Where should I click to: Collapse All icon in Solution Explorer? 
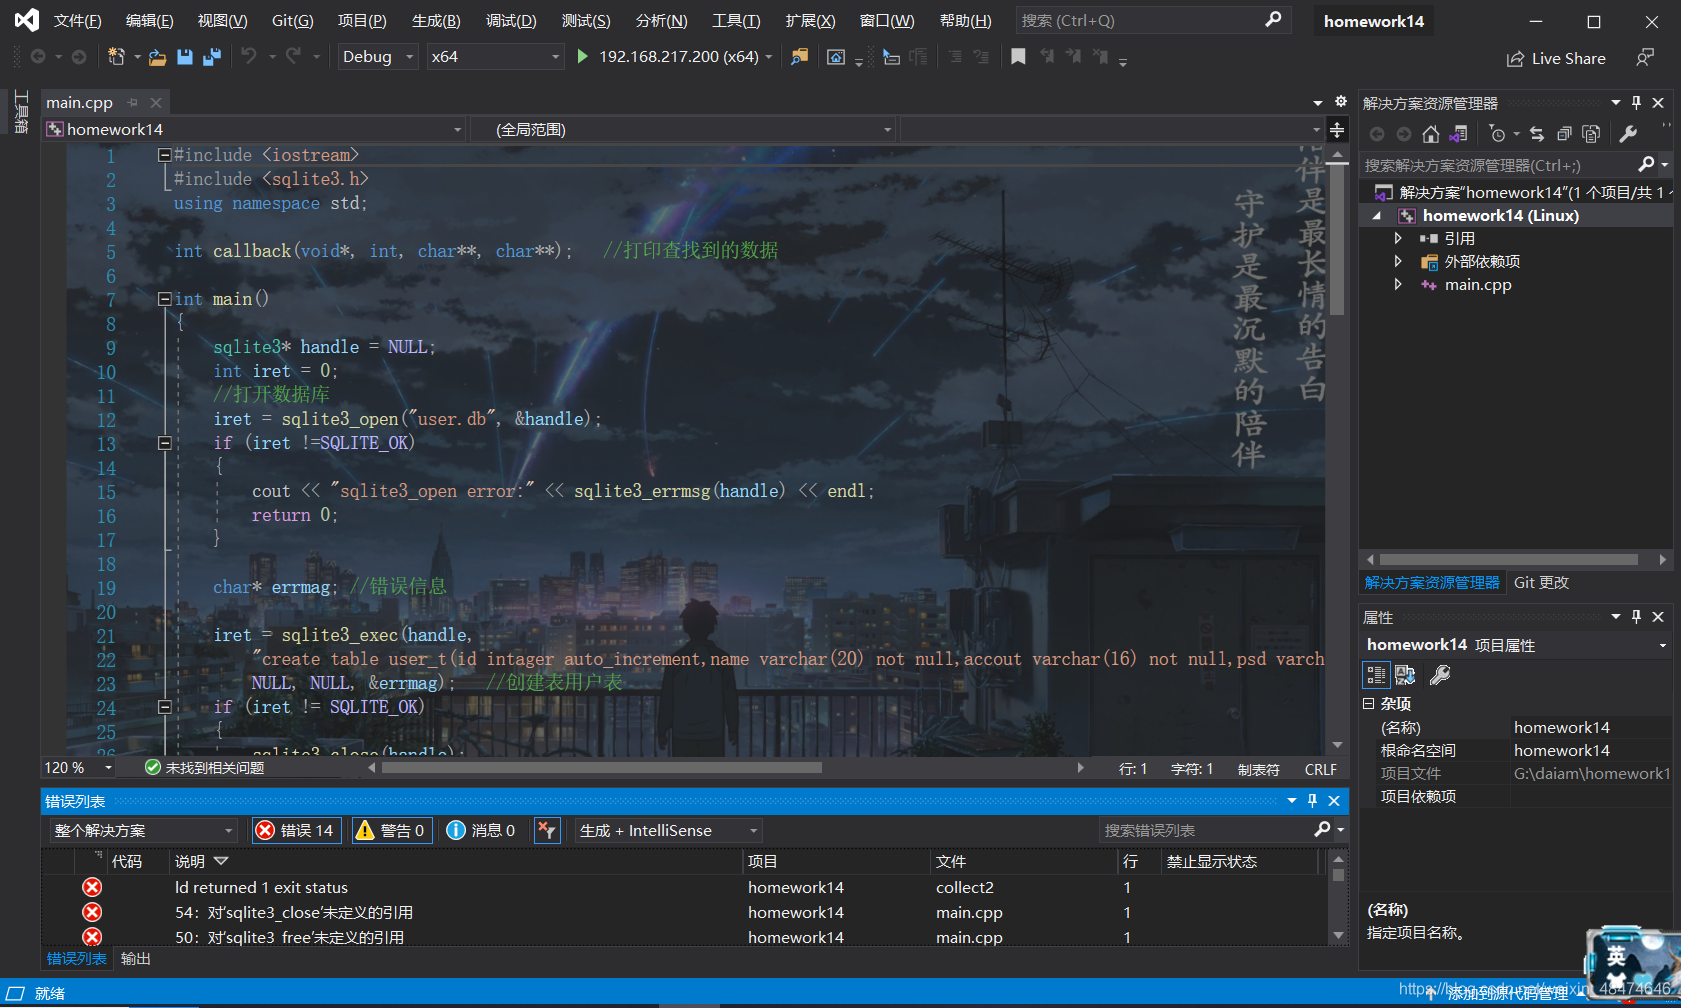pyautogui.click(x=1564, y=134)
